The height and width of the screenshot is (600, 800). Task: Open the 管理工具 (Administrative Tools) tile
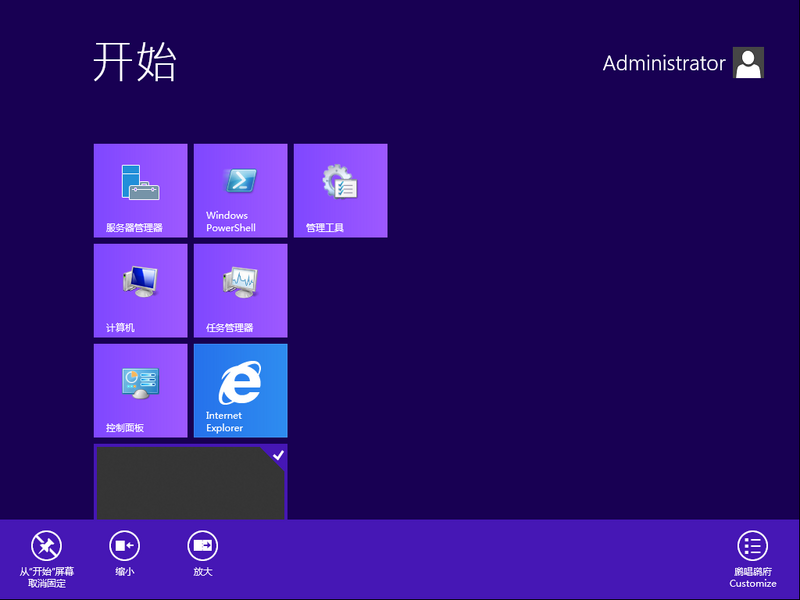tap(340, 190)
